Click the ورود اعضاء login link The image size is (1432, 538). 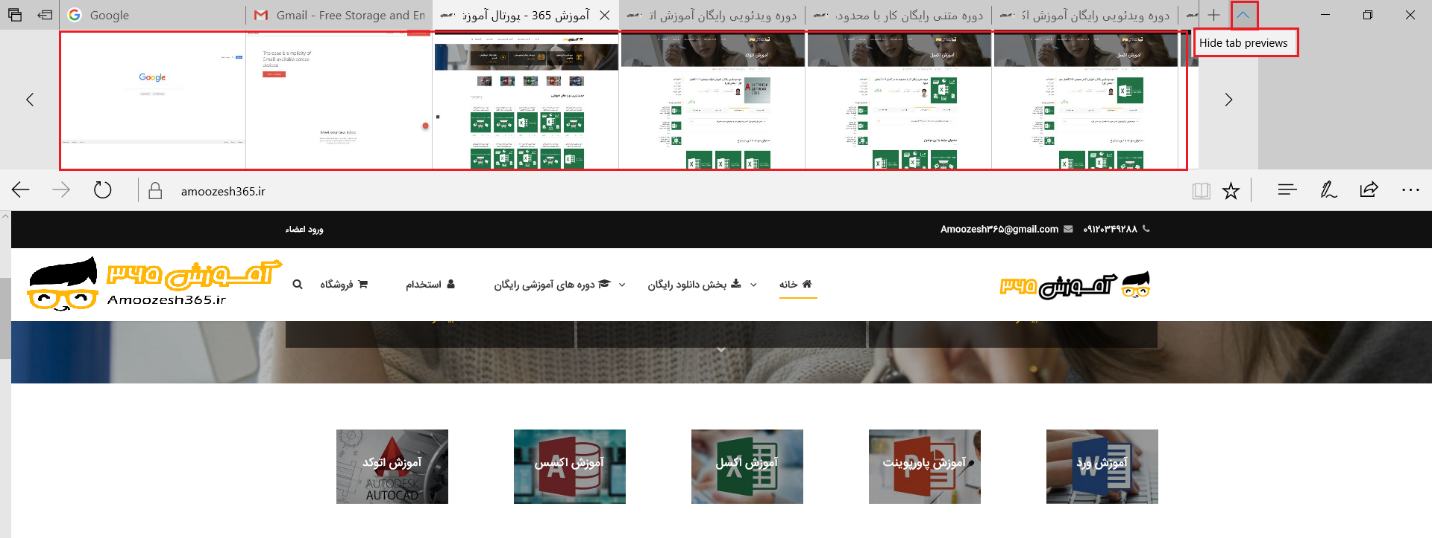[x=304, y=229]
